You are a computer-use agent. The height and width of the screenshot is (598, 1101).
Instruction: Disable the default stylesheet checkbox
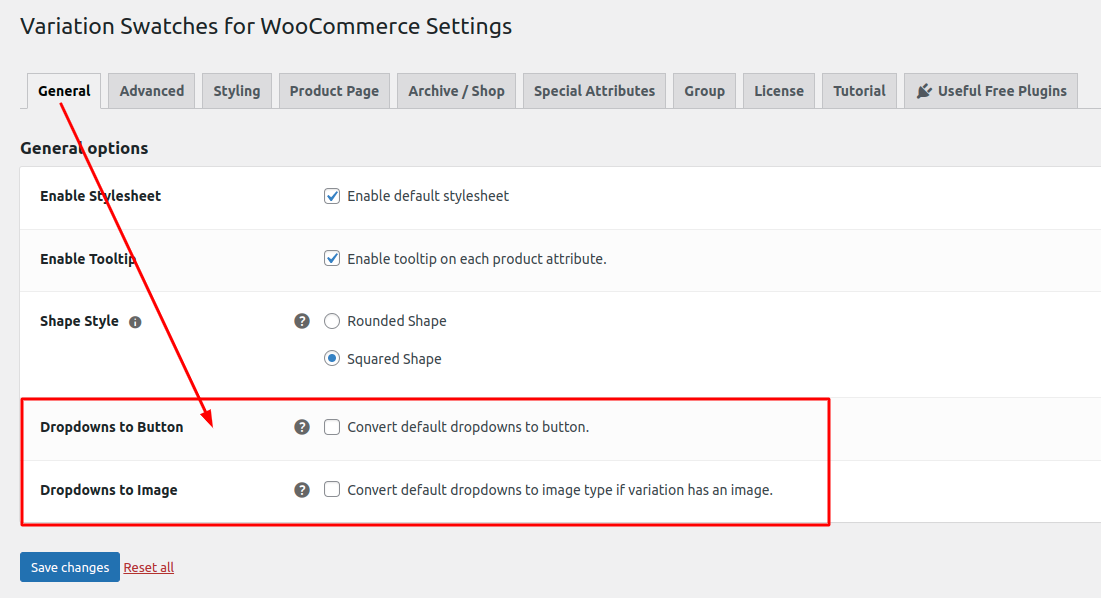coord(332,196)
